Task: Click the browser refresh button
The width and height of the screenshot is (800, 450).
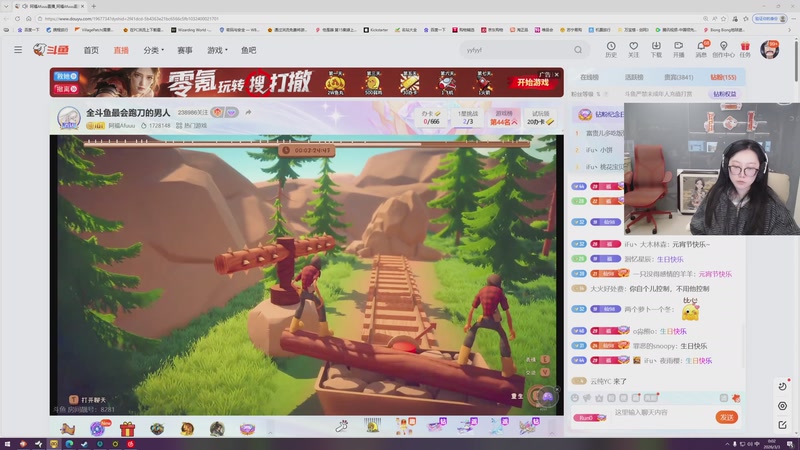Action: click(x=17, y=18)
